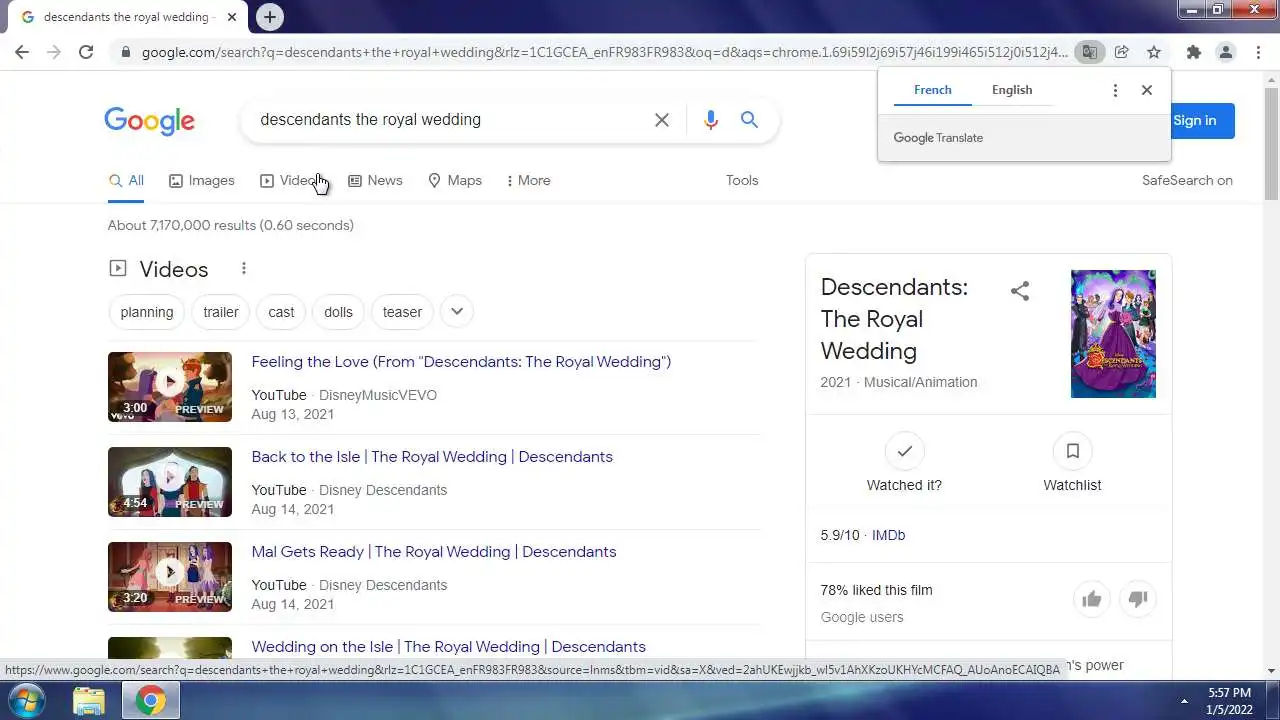Screen dimensions: 1280x720
Task: Open the More search categories dropdown
Action: 528,181
